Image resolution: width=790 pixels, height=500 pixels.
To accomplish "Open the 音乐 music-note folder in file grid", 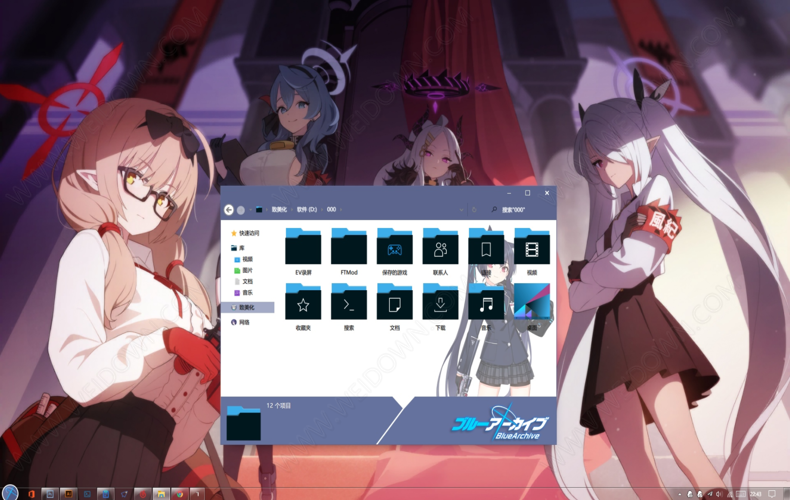I will 486,307.
